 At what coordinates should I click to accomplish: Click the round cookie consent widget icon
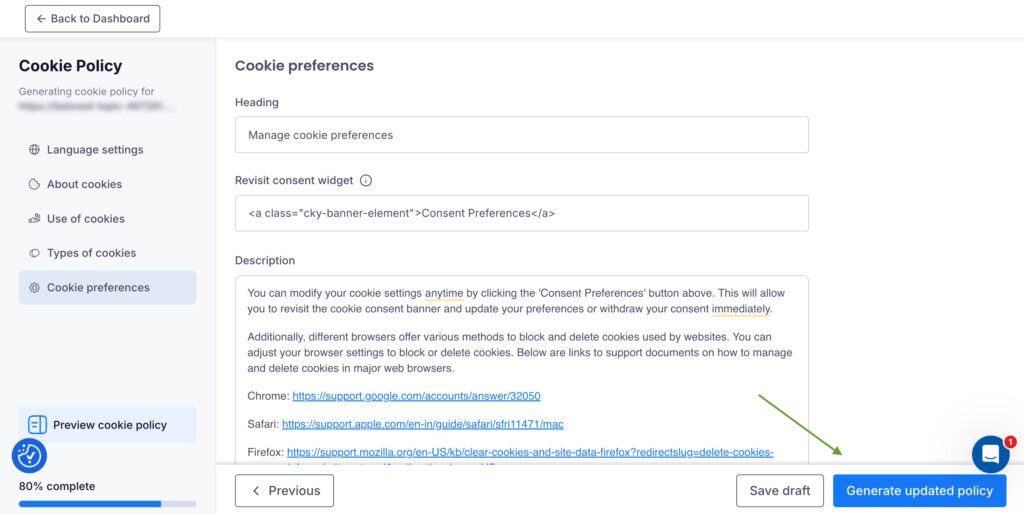tap(29, 455)
